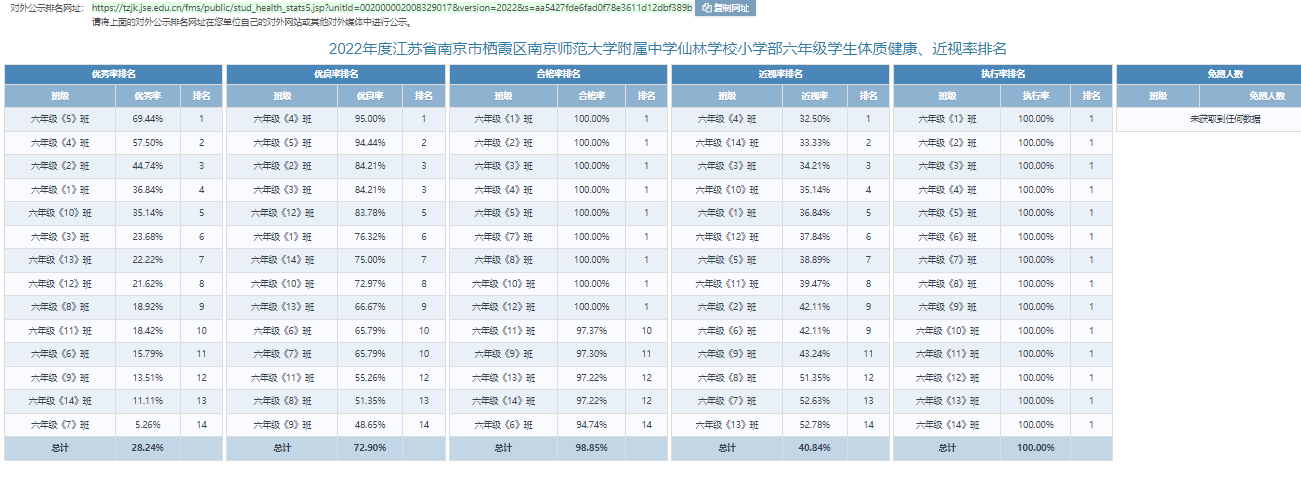Click 六年级《4》班 in the 近视率排名 table

726,119
